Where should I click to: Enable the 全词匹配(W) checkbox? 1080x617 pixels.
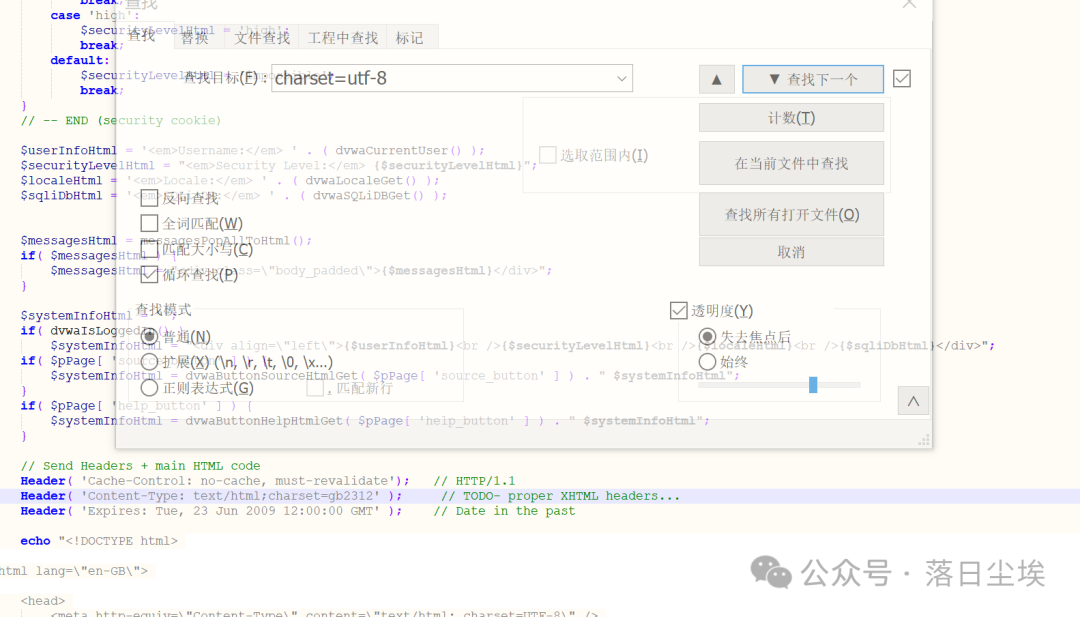149,223
